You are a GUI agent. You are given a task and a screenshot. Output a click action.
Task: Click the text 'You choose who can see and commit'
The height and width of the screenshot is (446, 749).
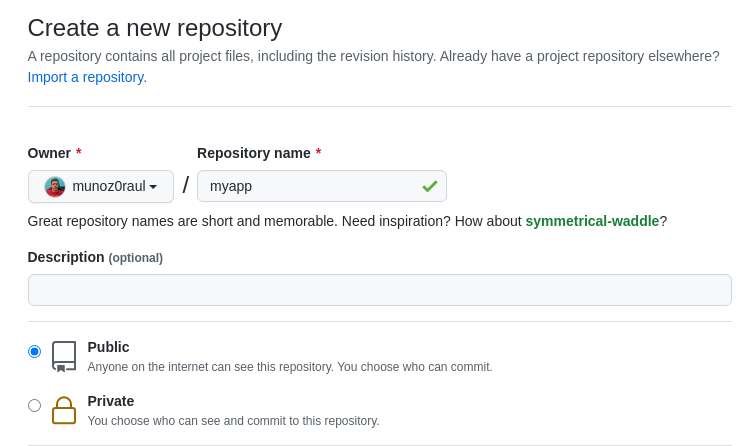point(180,421)
